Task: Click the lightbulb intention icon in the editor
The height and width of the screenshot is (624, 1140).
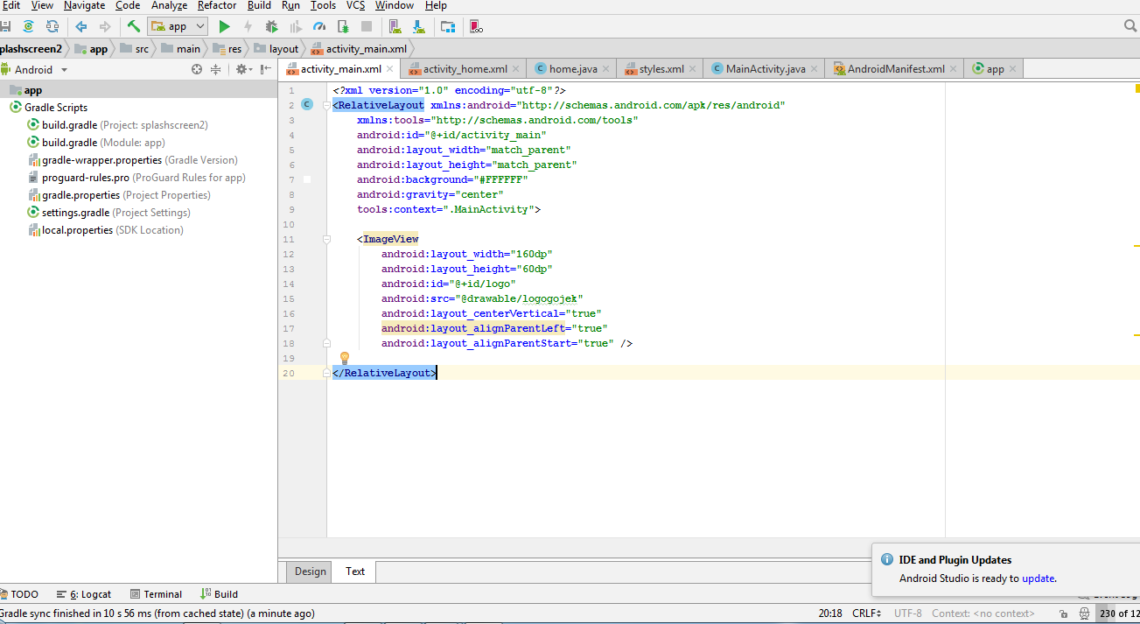Action: pos(344,358)
